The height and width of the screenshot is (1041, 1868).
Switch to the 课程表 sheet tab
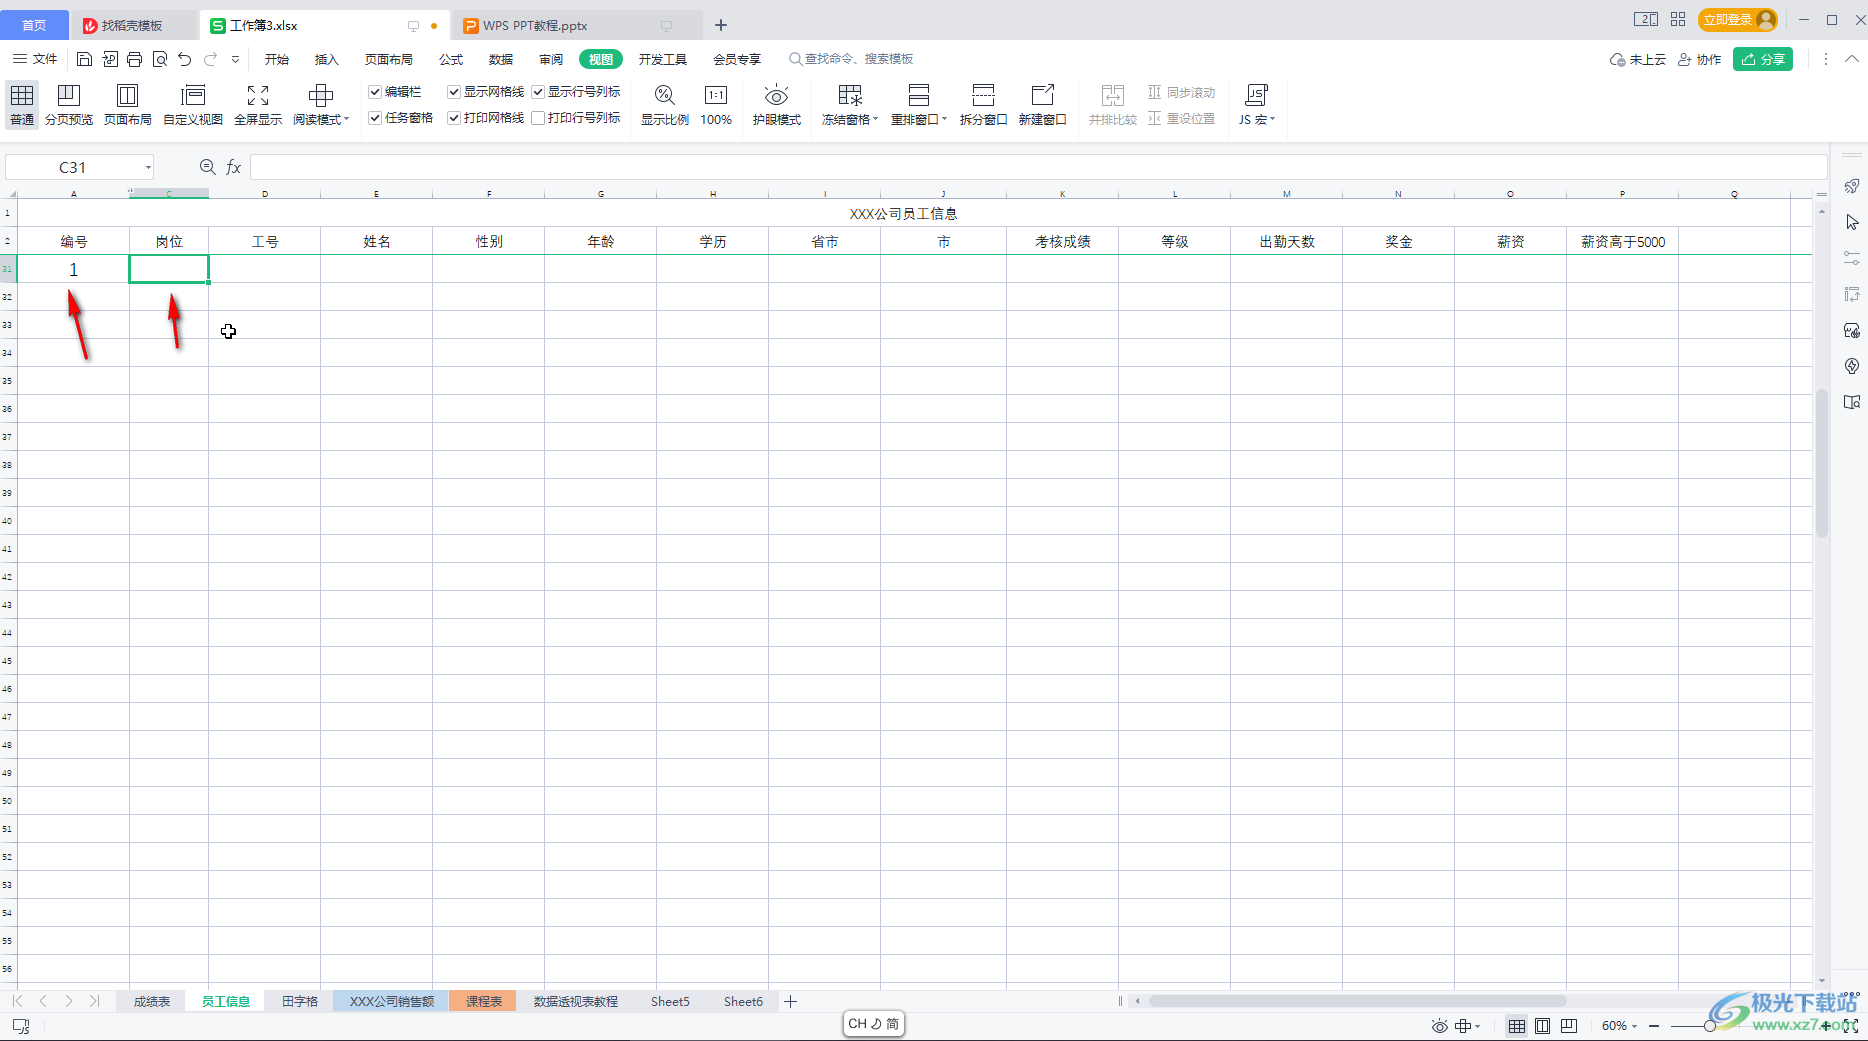click(484, 1001)
